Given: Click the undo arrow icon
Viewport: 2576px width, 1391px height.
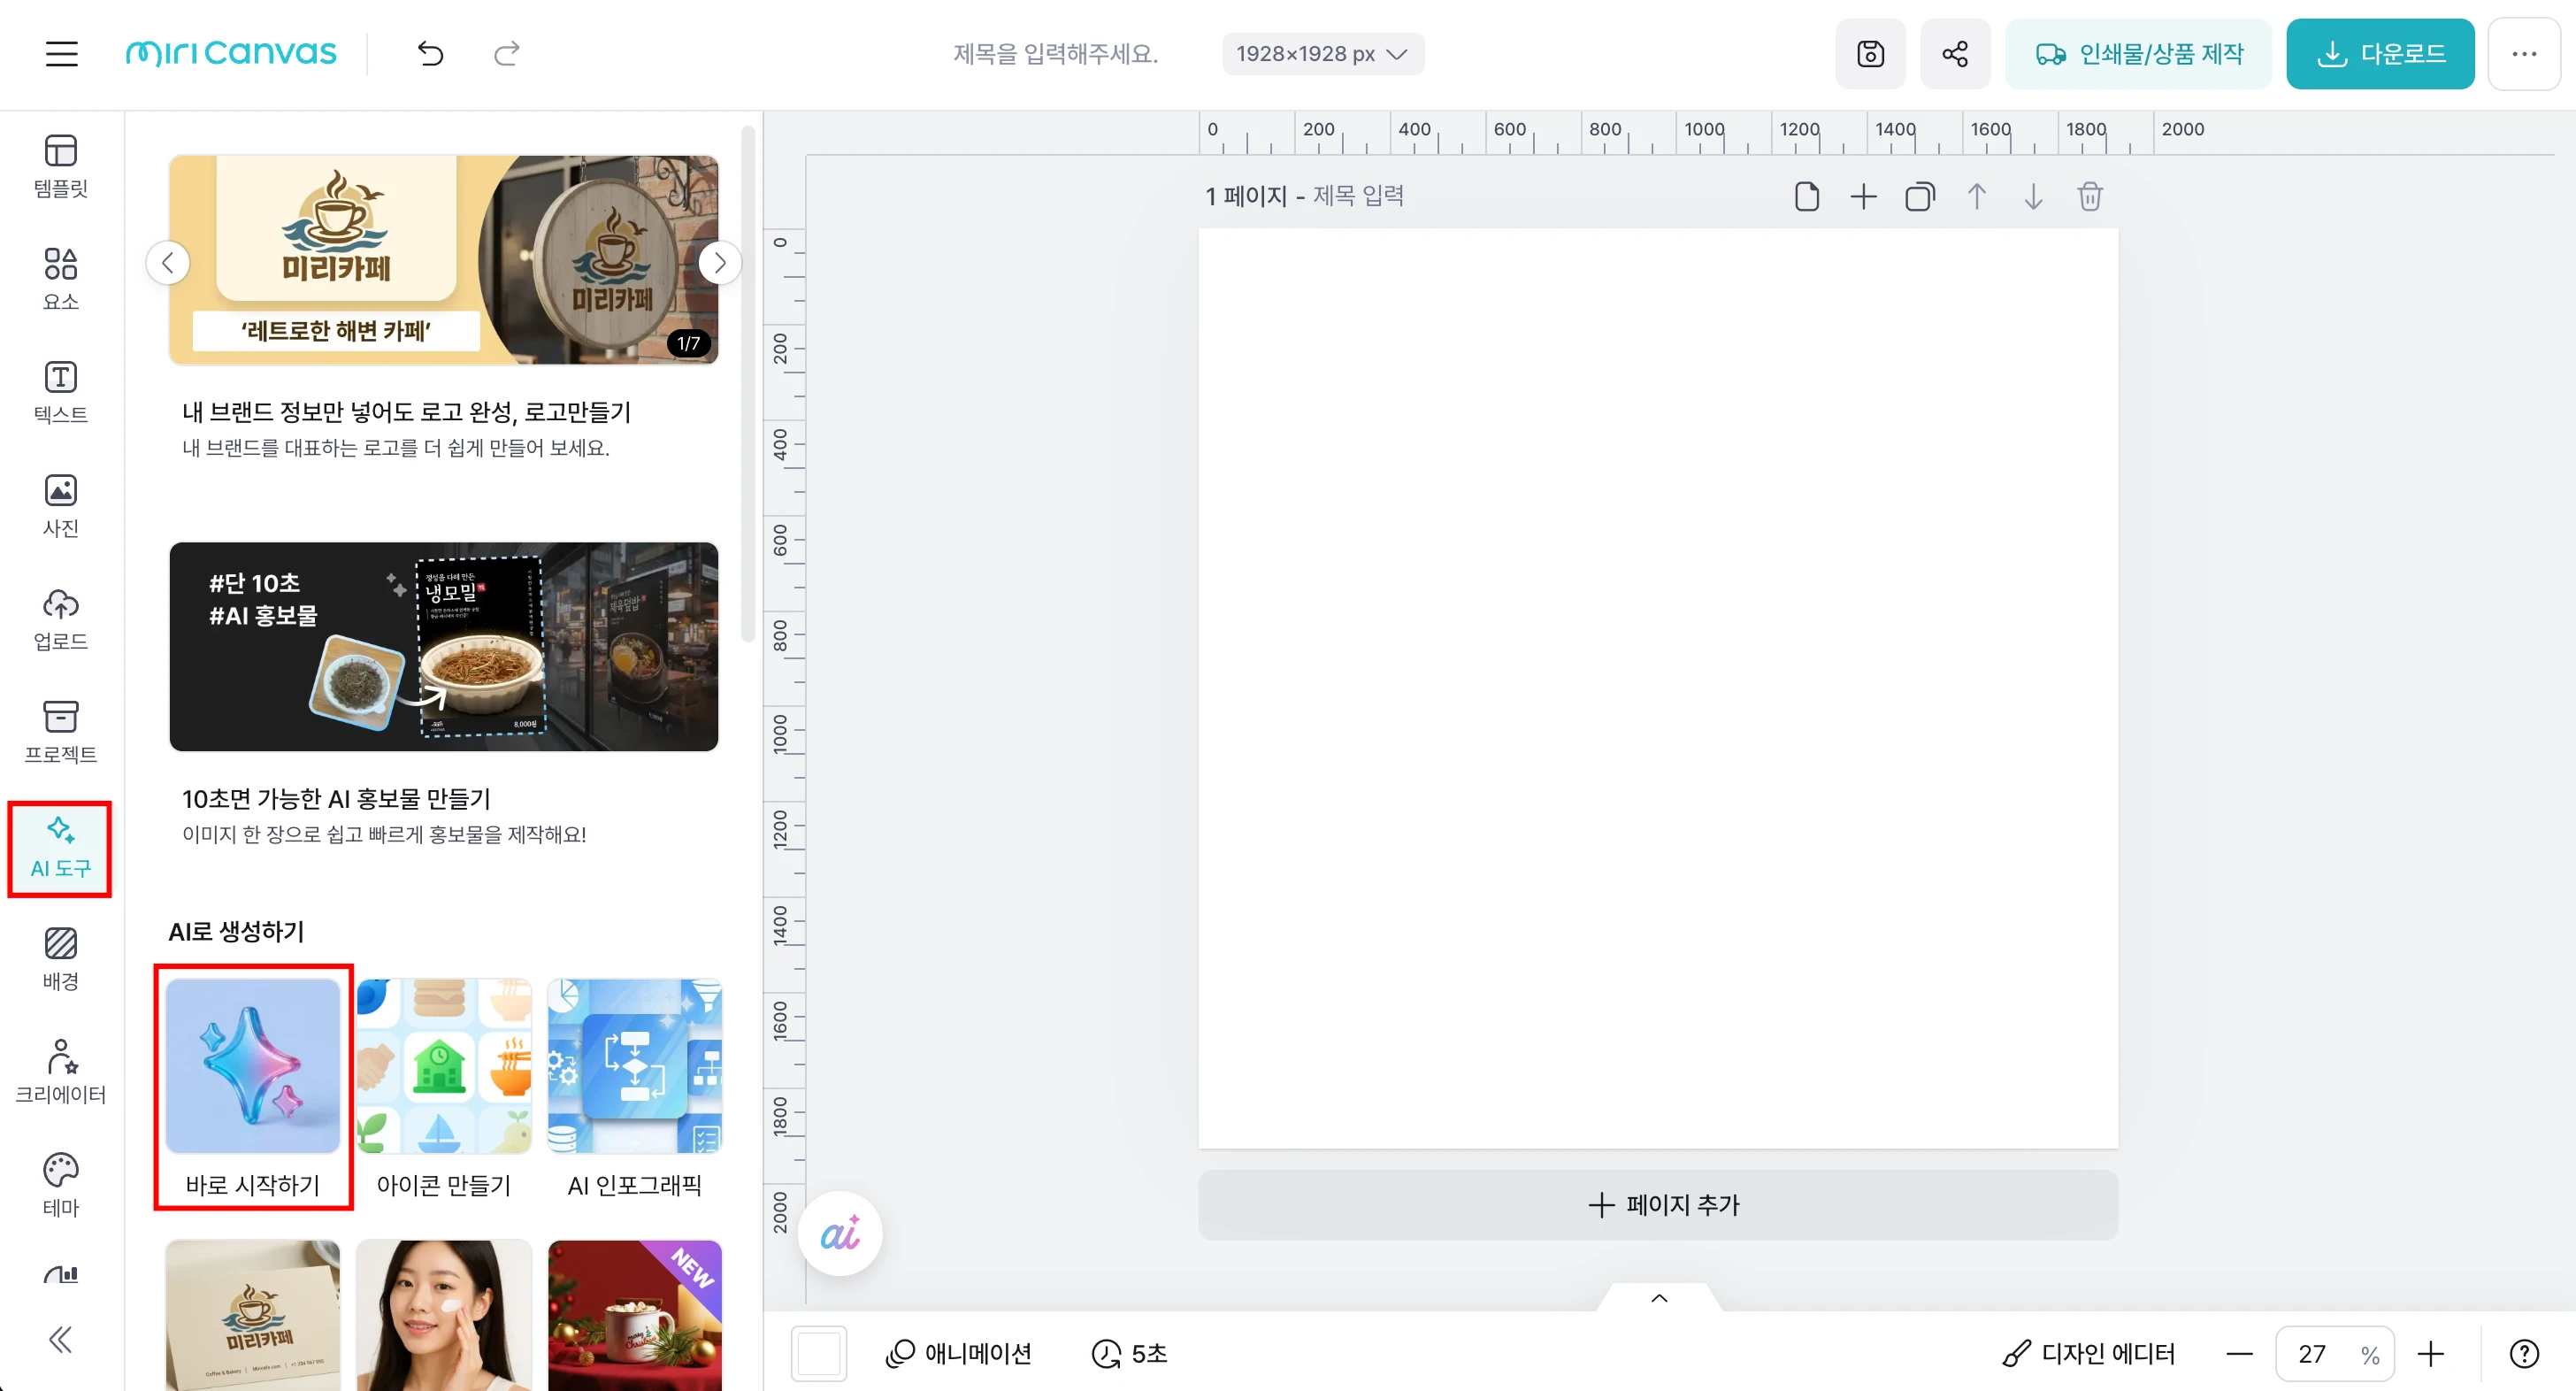Looking at the screenshot, I should [x=430, y=54].
